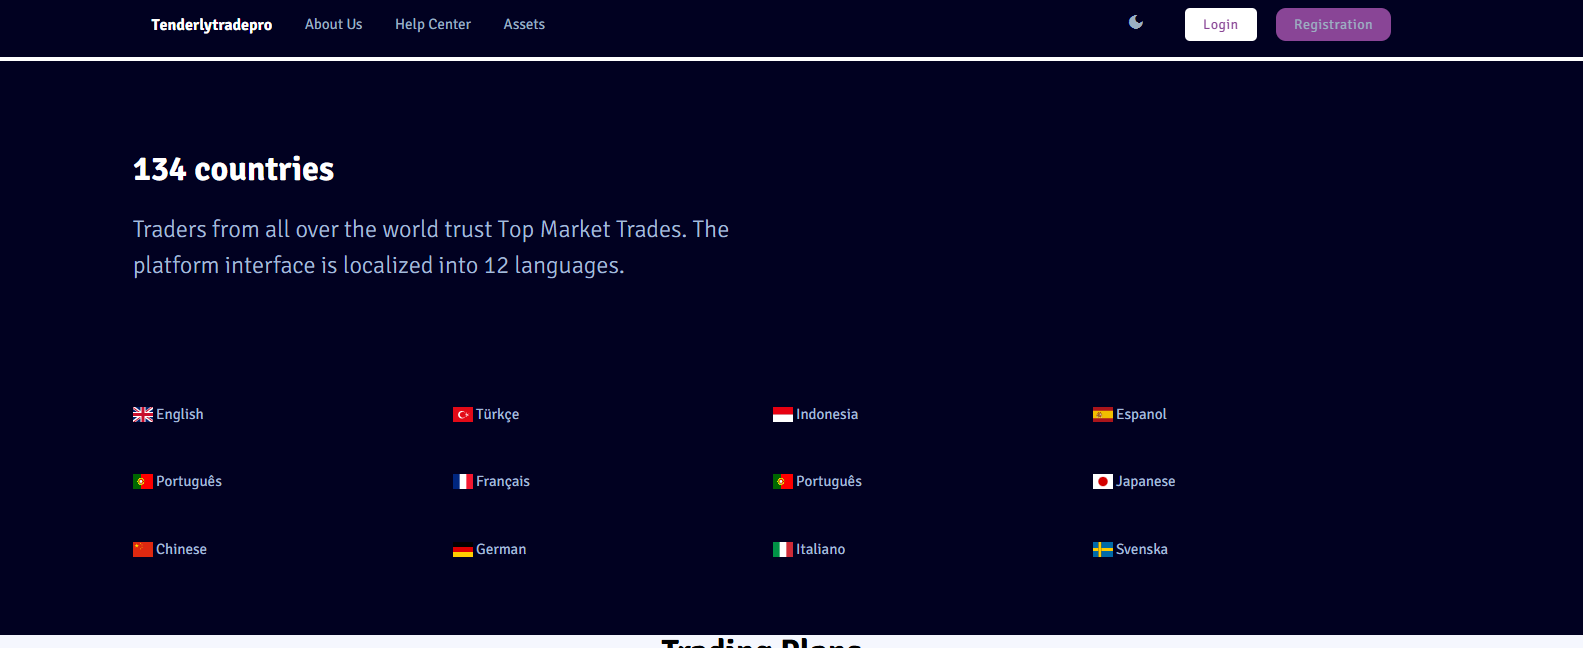
Task: Click the United Kingdom flag icon
Action: pos(143,415)
